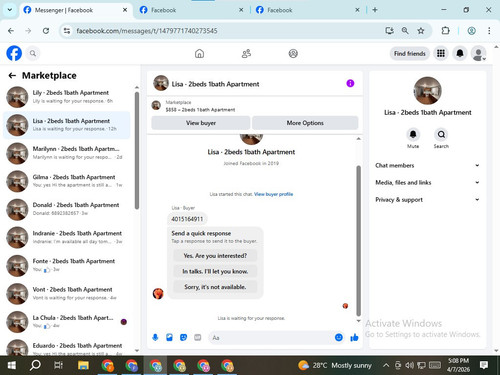
Task: Record a voice clip with microphone
Action: (155, 338)
